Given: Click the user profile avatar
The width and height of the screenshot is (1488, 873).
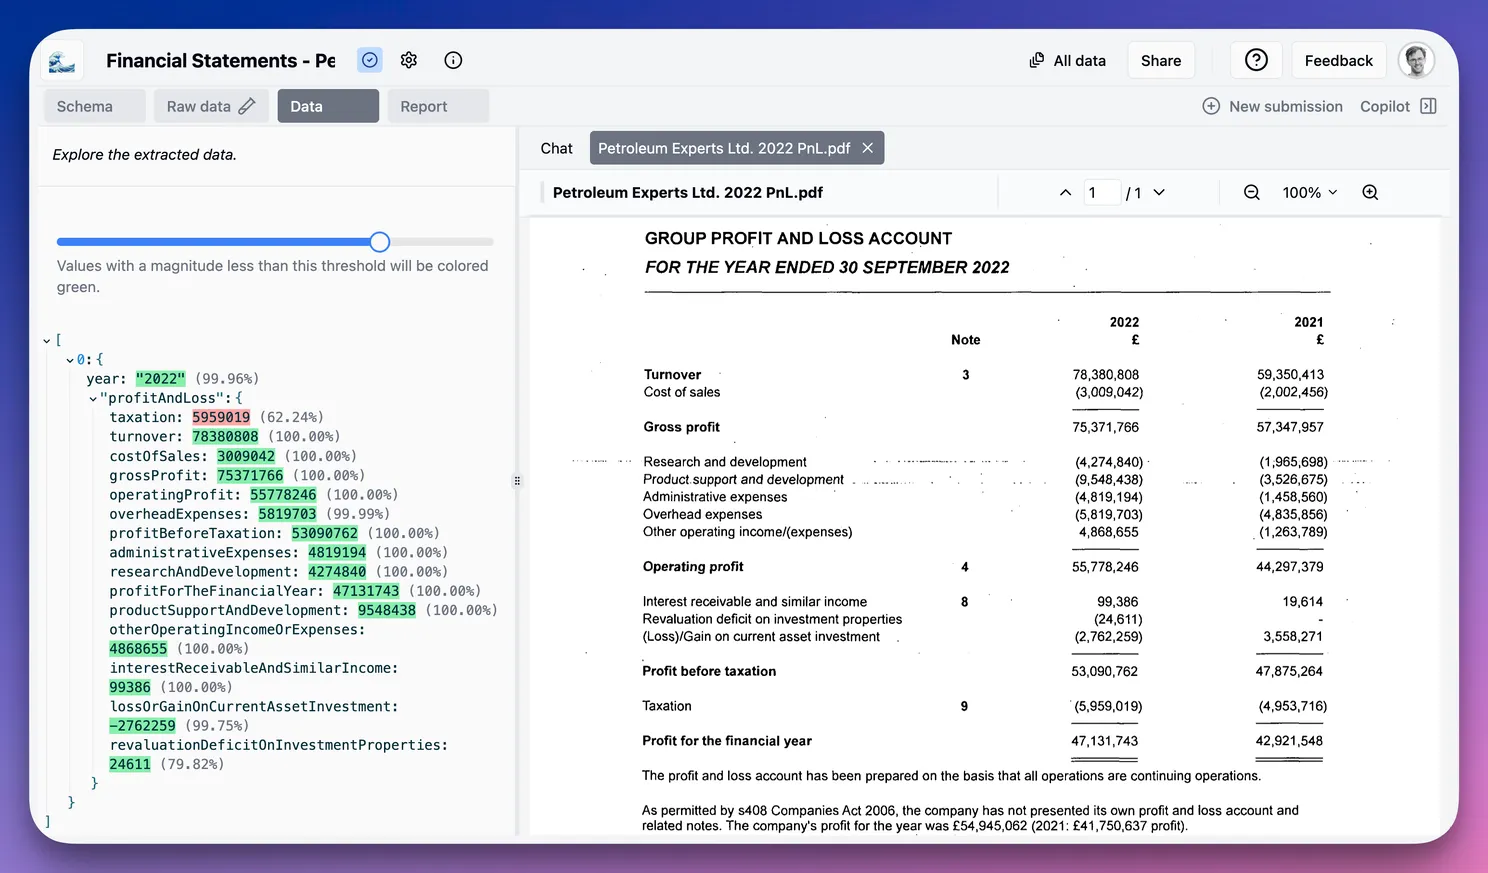Looking at the screenshot, I should [1416, 60].
